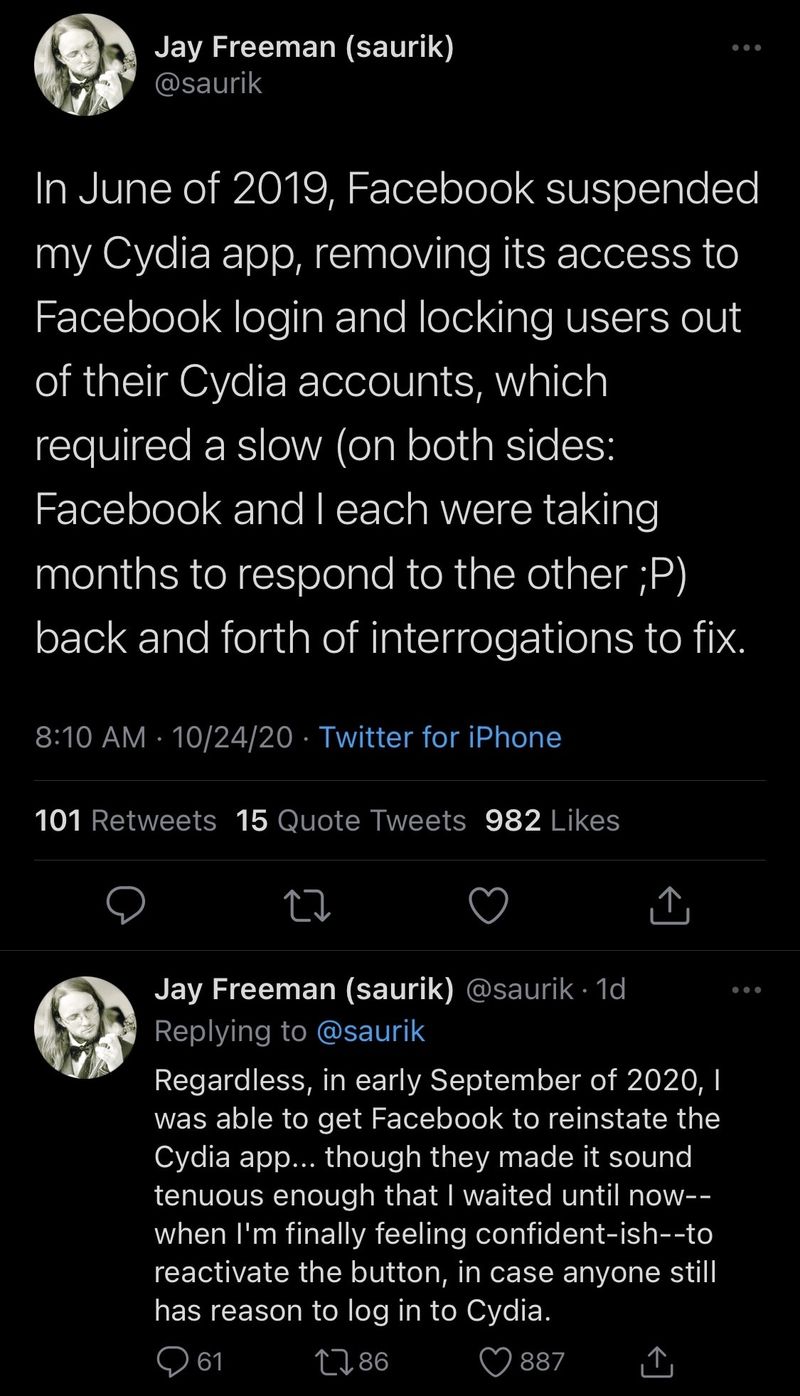Retweet the main tweet
800x1396 pixels.
[x=308, y=906]
